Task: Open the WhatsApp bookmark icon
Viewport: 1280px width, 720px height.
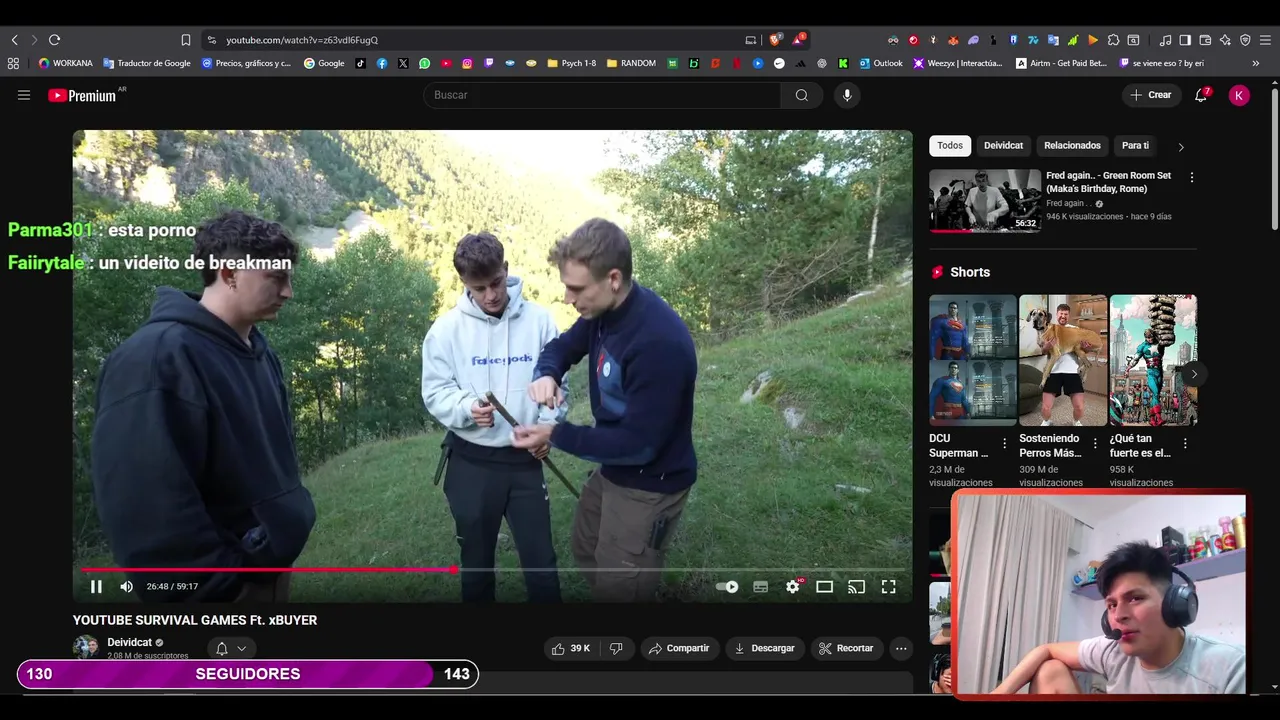Action: [x=425, y=63]
